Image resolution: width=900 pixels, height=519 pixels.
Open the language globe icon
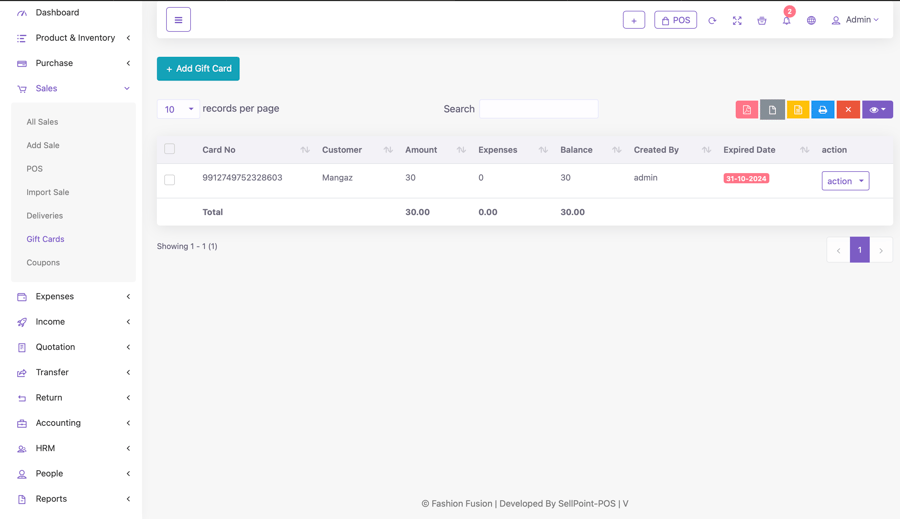pos(811,20)
